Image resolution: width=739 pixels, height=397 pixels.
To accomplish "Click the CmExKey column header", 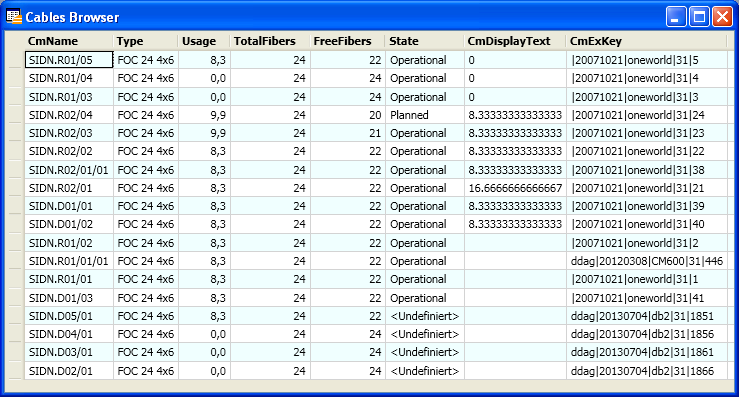I will point(647,41).
